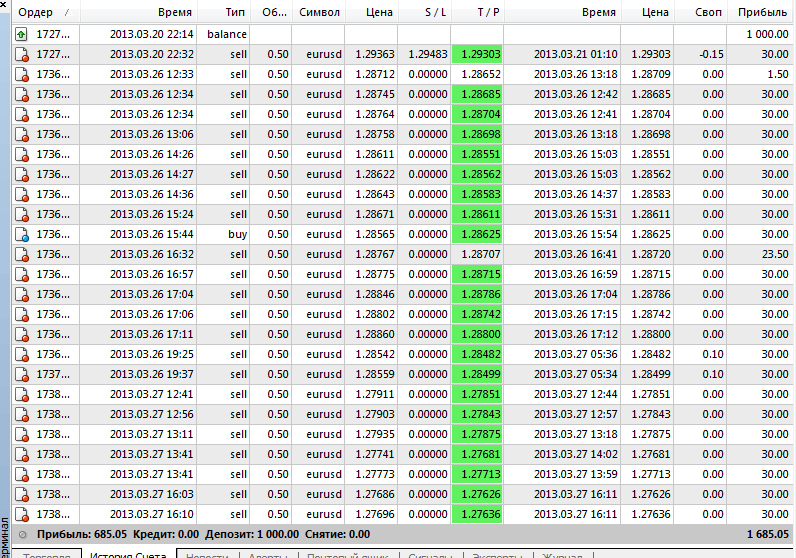Sort by the Тип column header

(223, 12)
